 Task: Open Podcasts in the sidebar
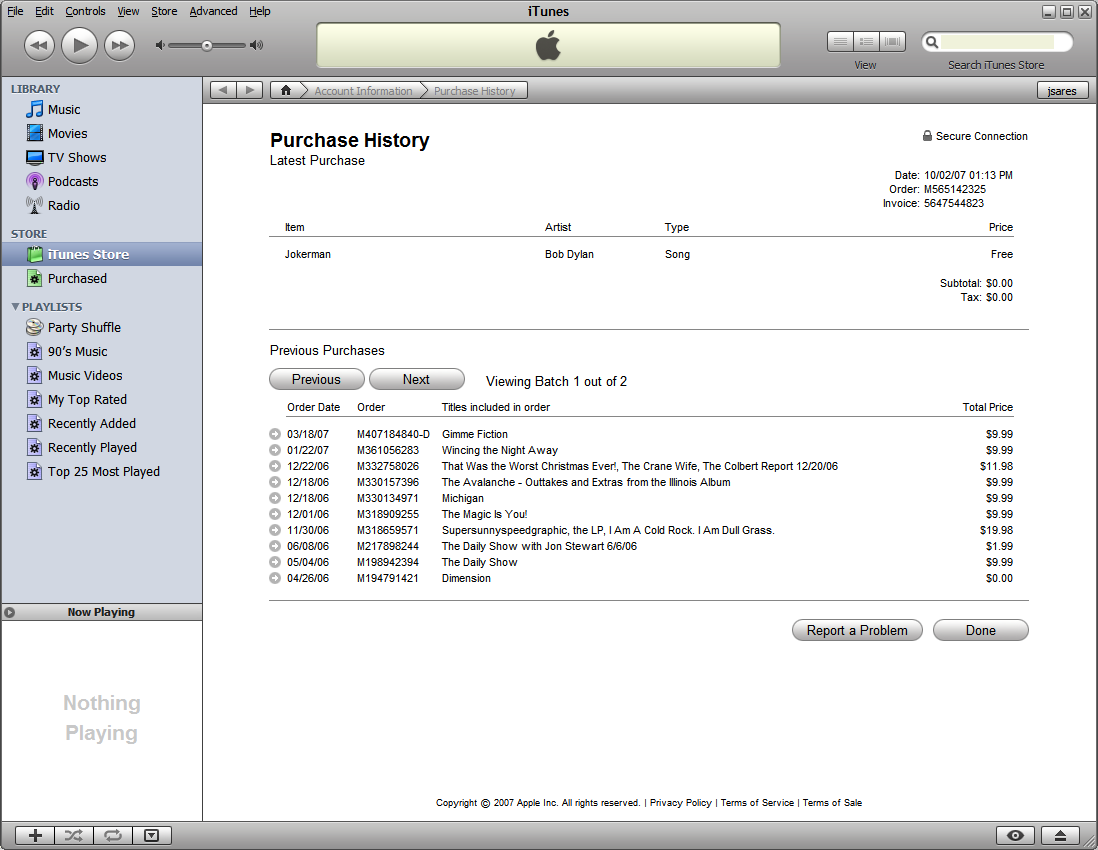click(x=62, y=181)
